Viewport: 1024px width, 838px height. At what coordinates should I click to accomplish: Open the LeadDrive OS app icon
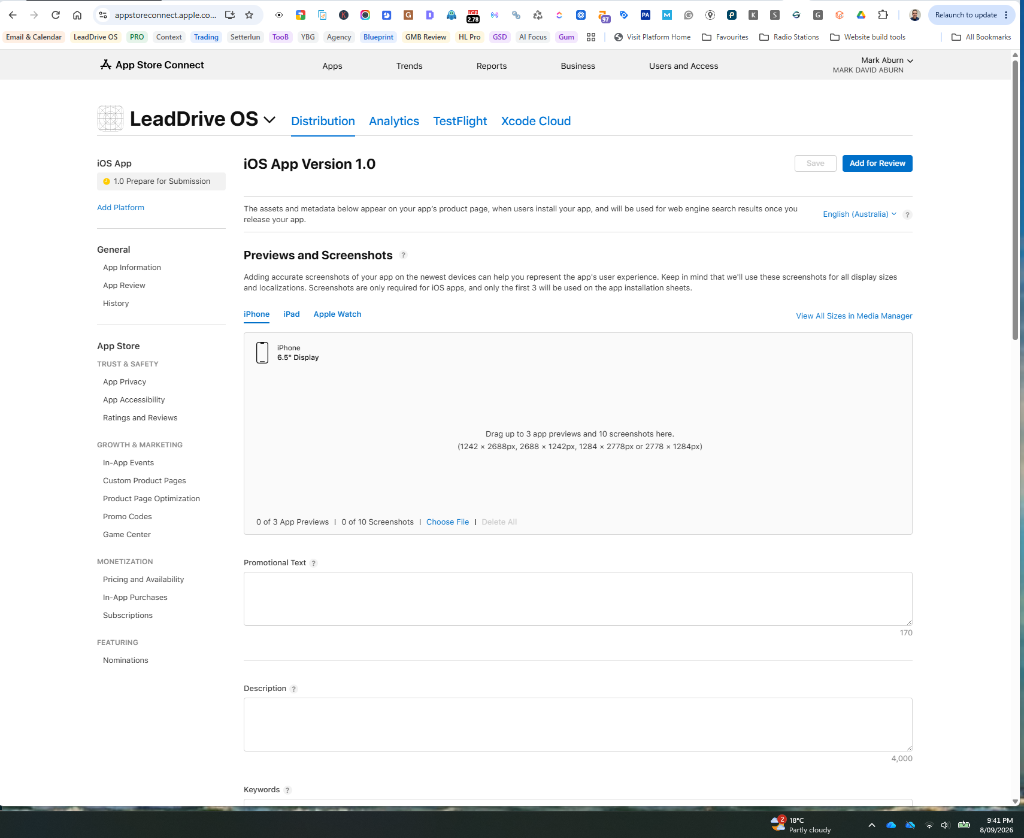[110, 119]
